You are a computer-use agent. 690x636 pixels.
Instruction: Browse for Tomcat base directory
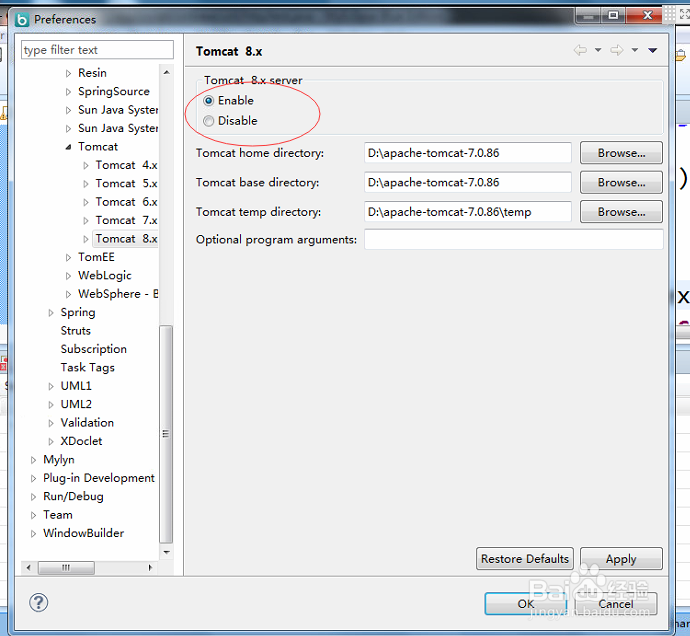[x=621, y=182]
